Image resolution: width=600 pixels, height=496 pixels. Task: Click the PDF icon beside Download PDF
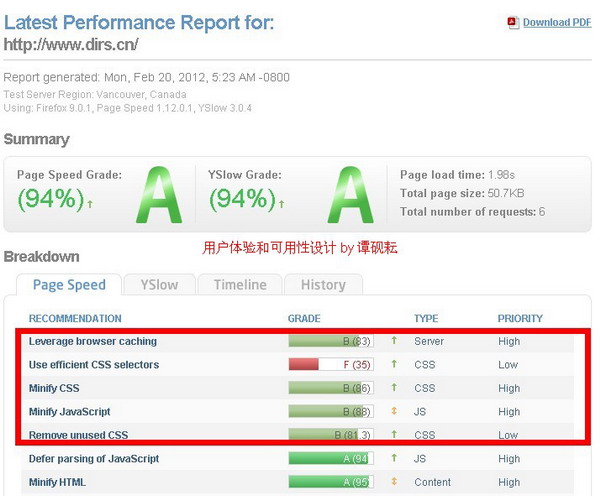click(513, 22)
